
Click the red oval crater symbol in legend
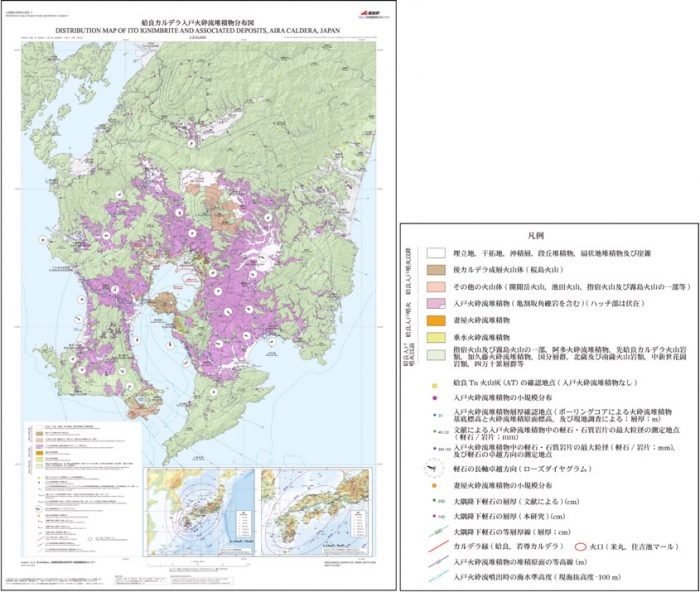(581, 547)
